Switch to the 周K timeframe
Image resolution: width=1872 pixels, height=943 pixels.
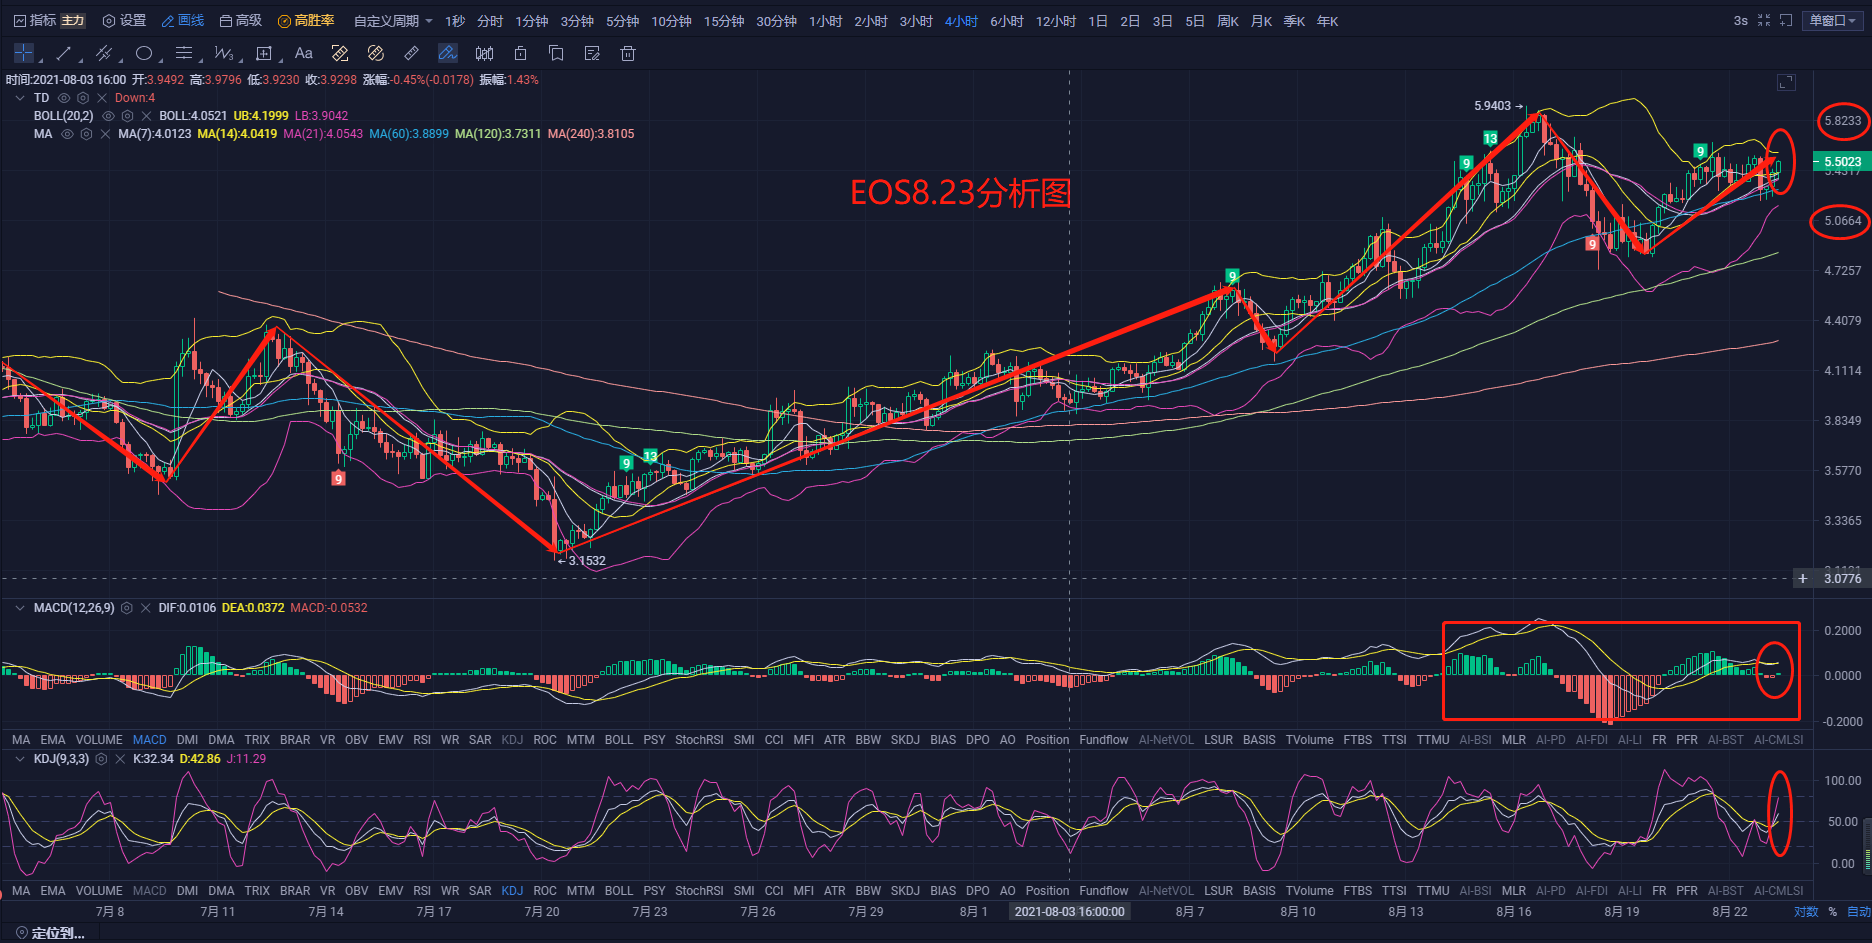[x=1228, y=21]
